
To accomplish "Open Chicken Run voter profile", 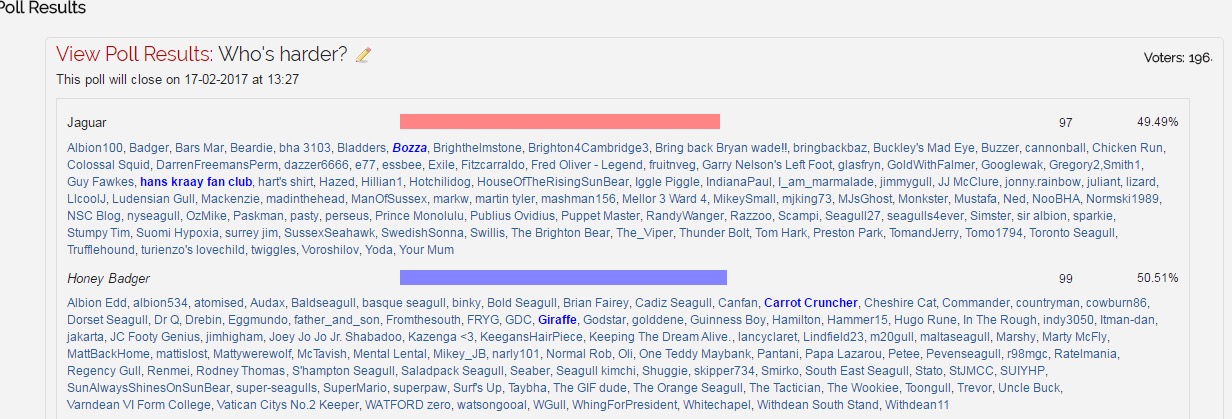I will (x=1127, y=148).
